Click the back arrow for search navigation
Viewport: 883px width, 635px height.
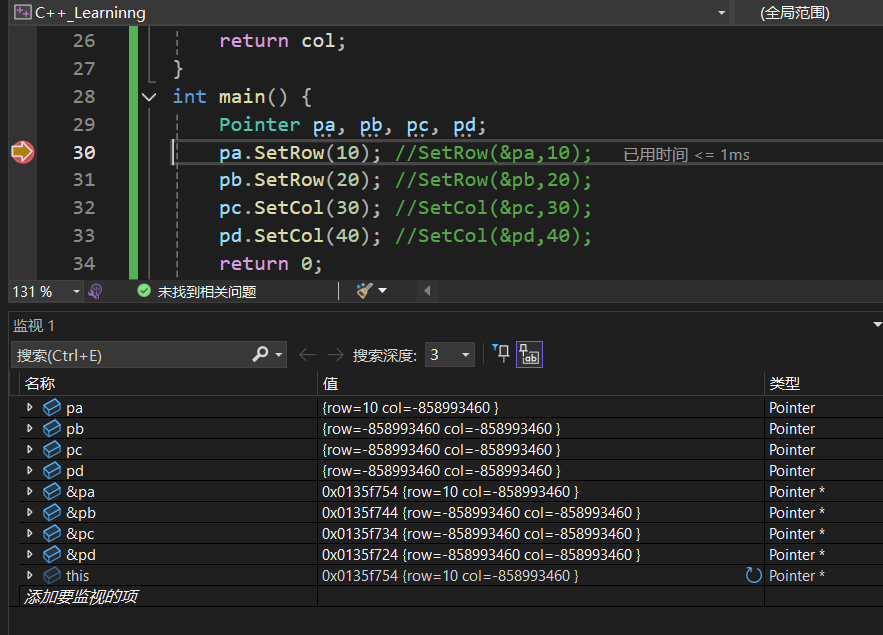[307, 354]
